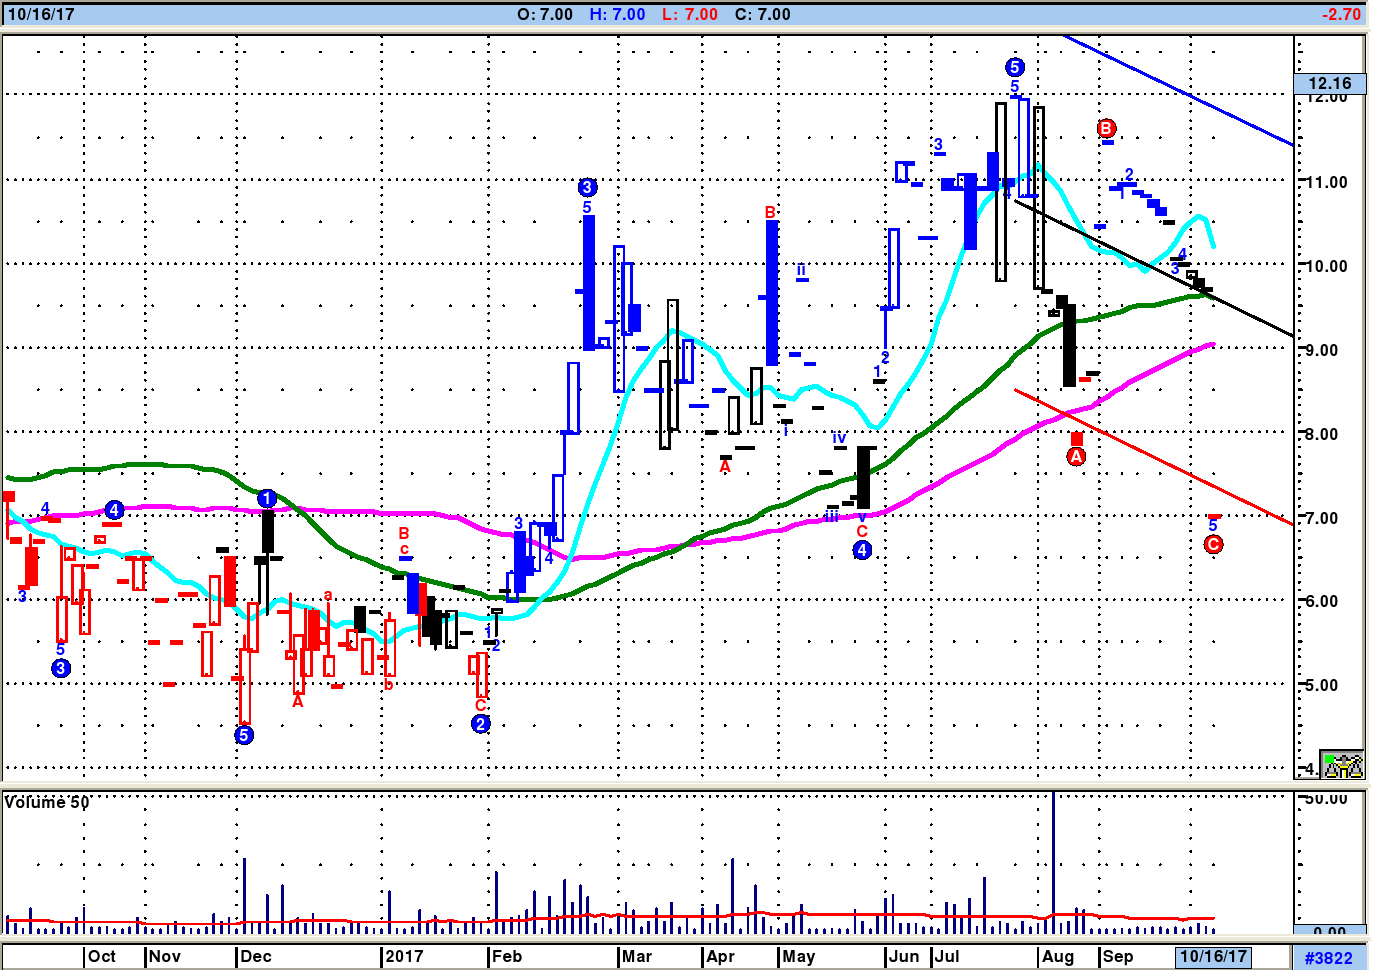Click the Feb label on time axis

[507, 956]
